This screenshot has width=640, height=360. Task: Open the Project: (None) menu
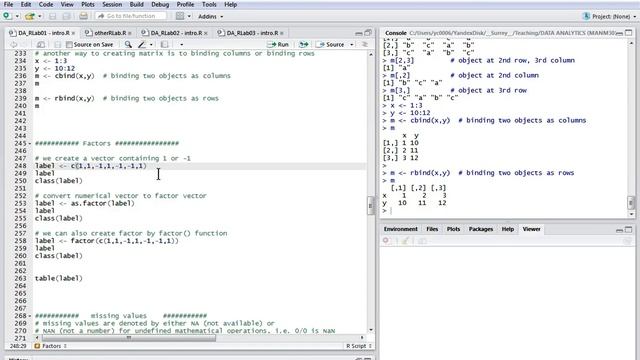[610, 16]
